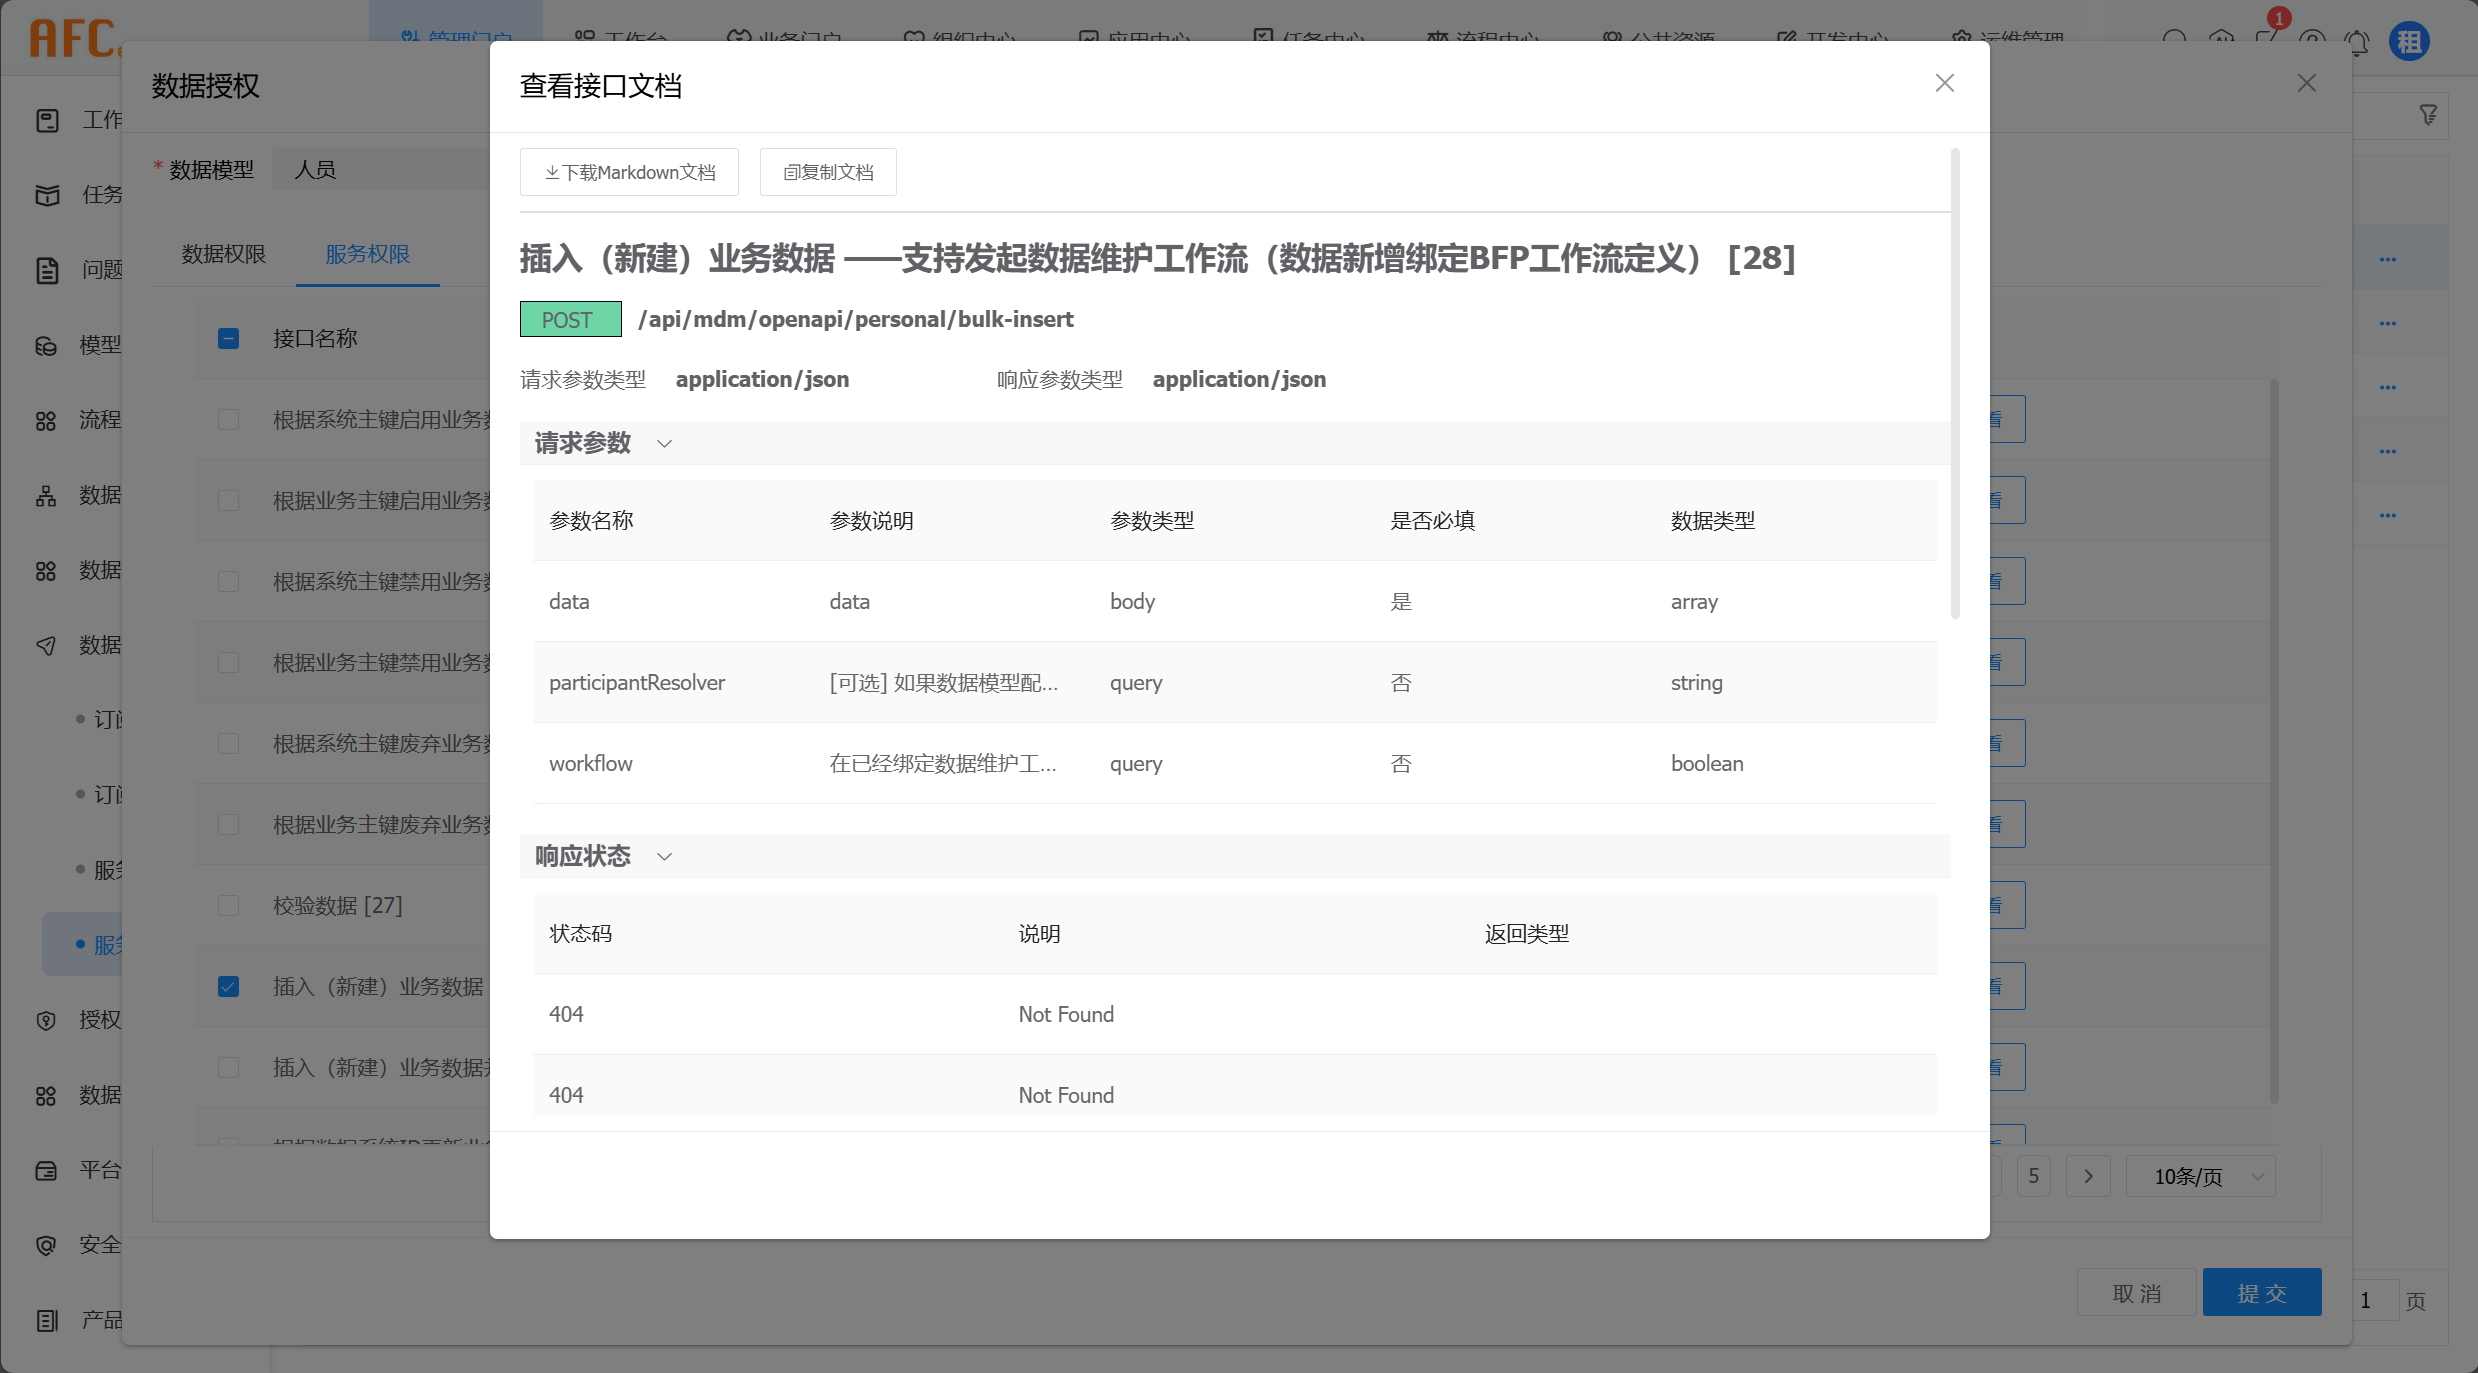Open the 10条/页 page size dropdown

tap(2200, 1177)
